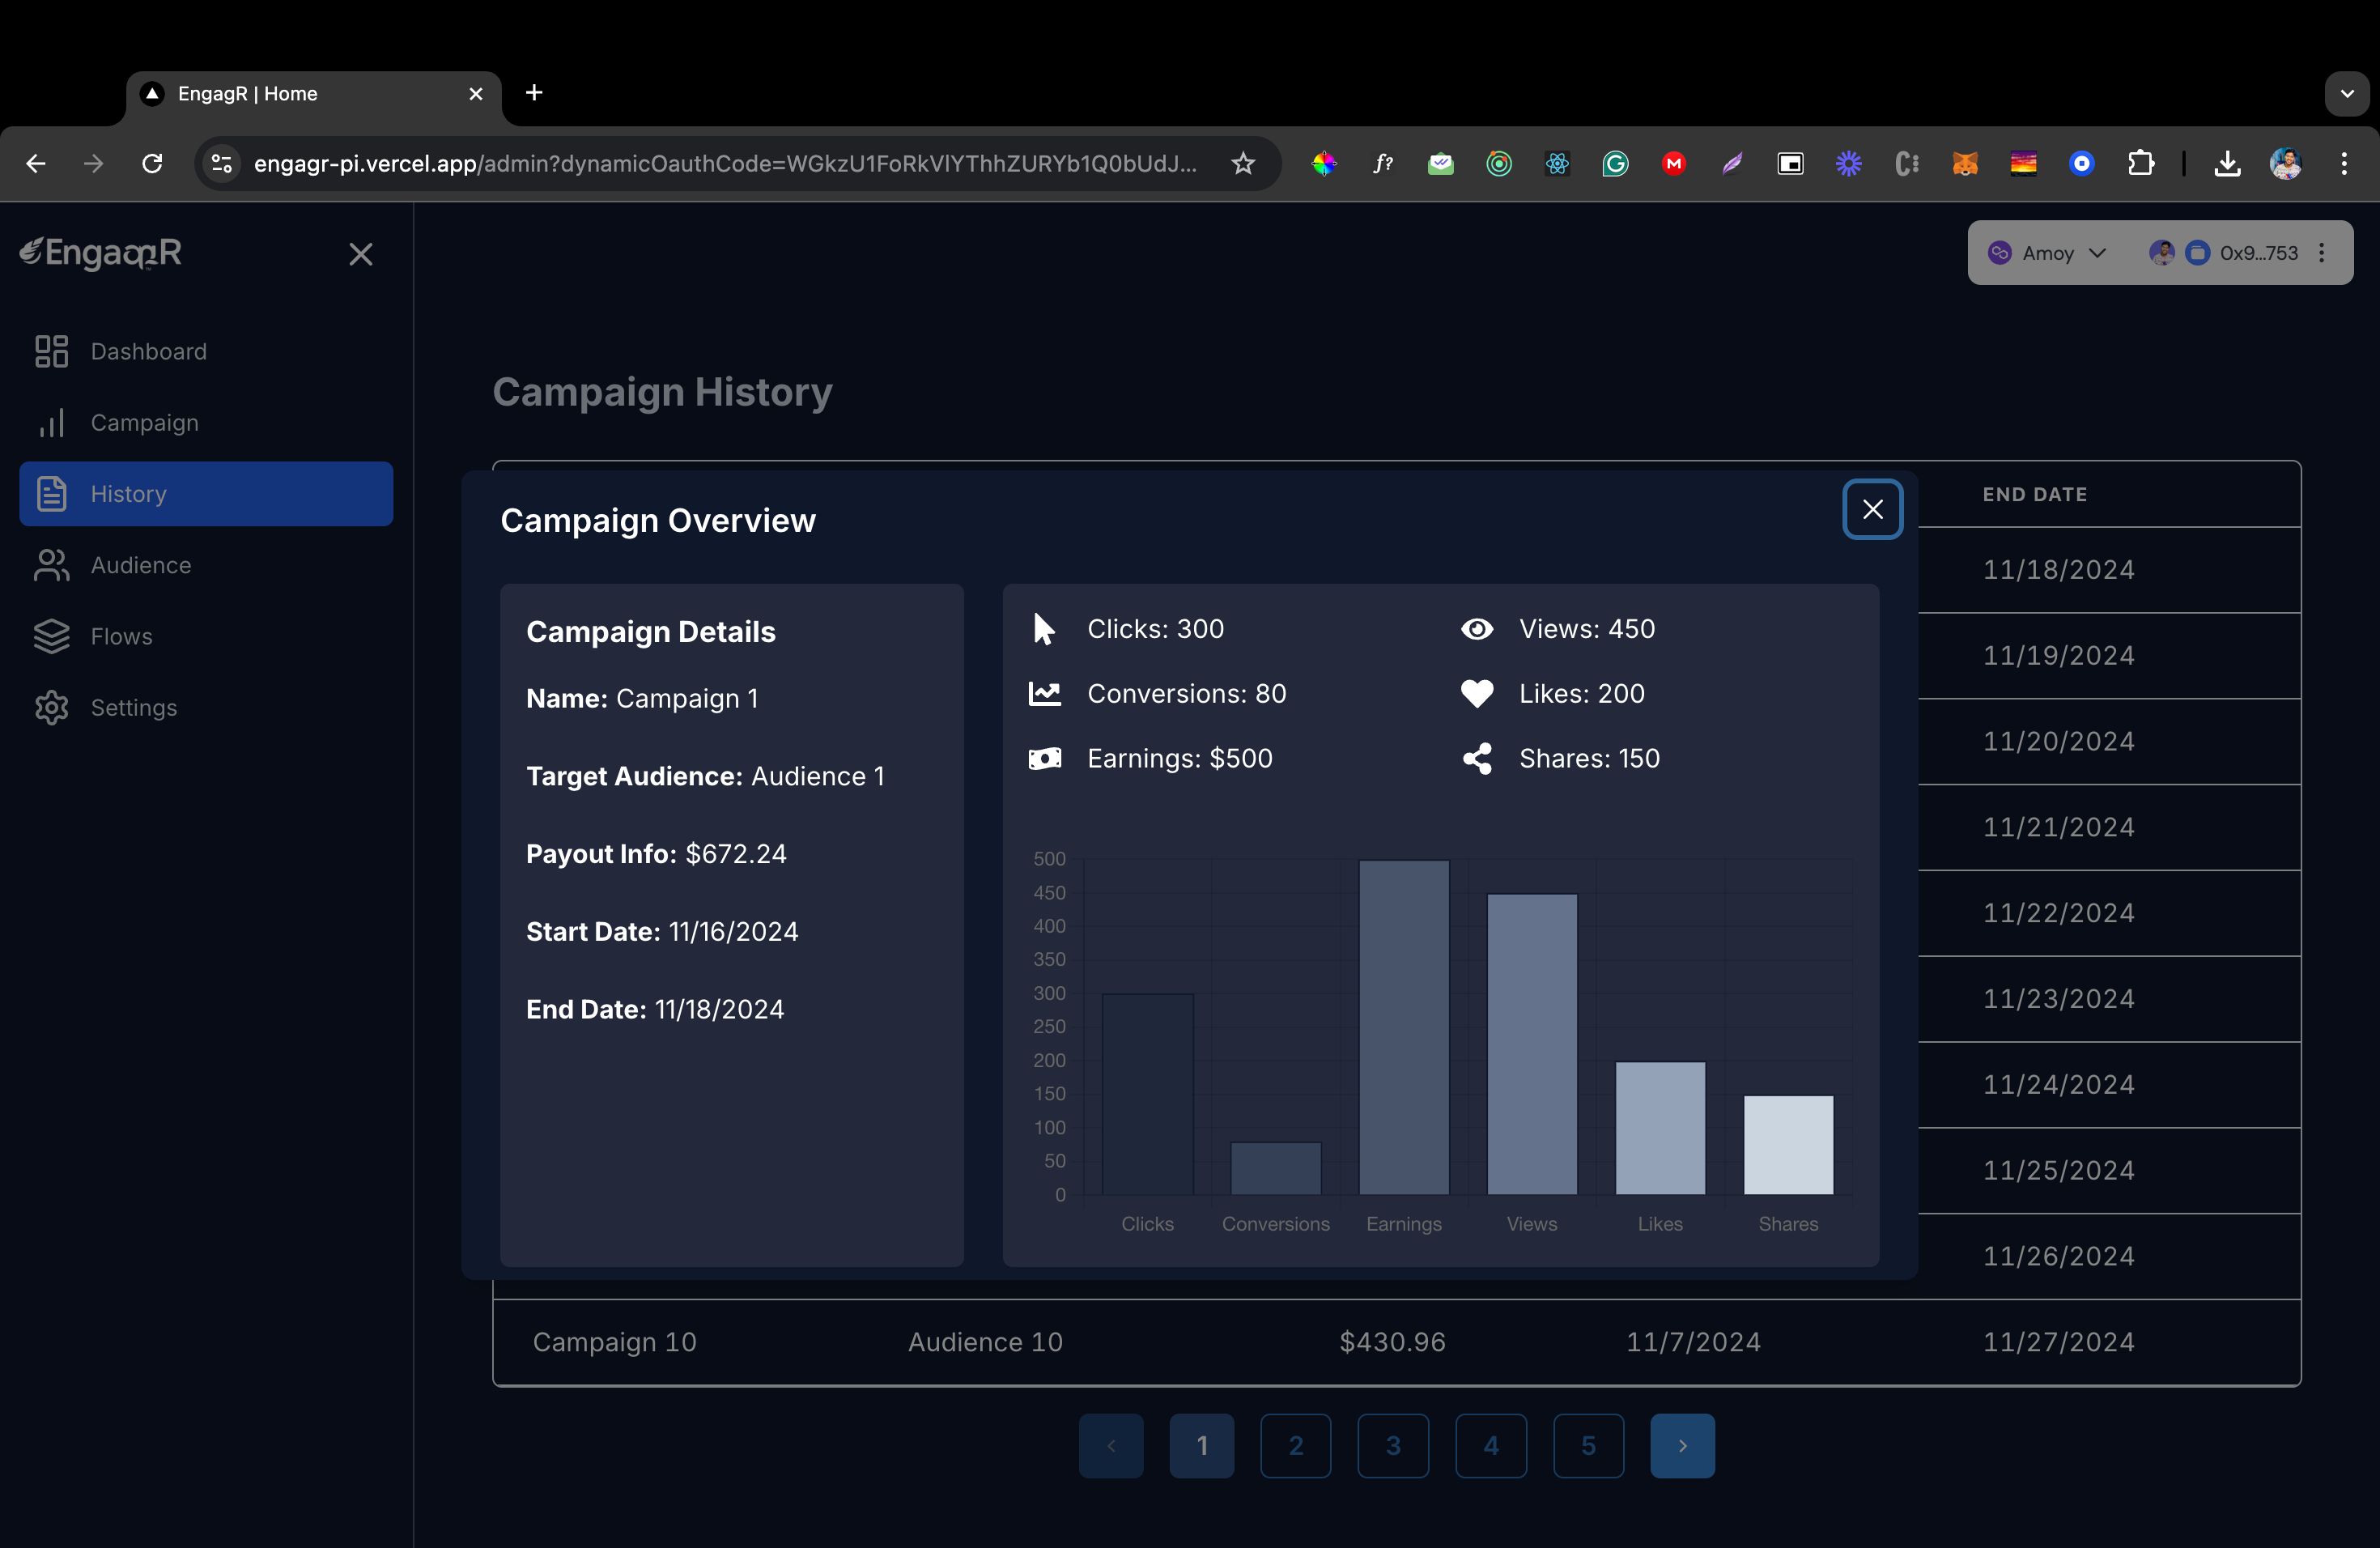Close the Campaign Overview modal
Viewport: 2380px width, 1548px height.
[x=1872, y=509]
